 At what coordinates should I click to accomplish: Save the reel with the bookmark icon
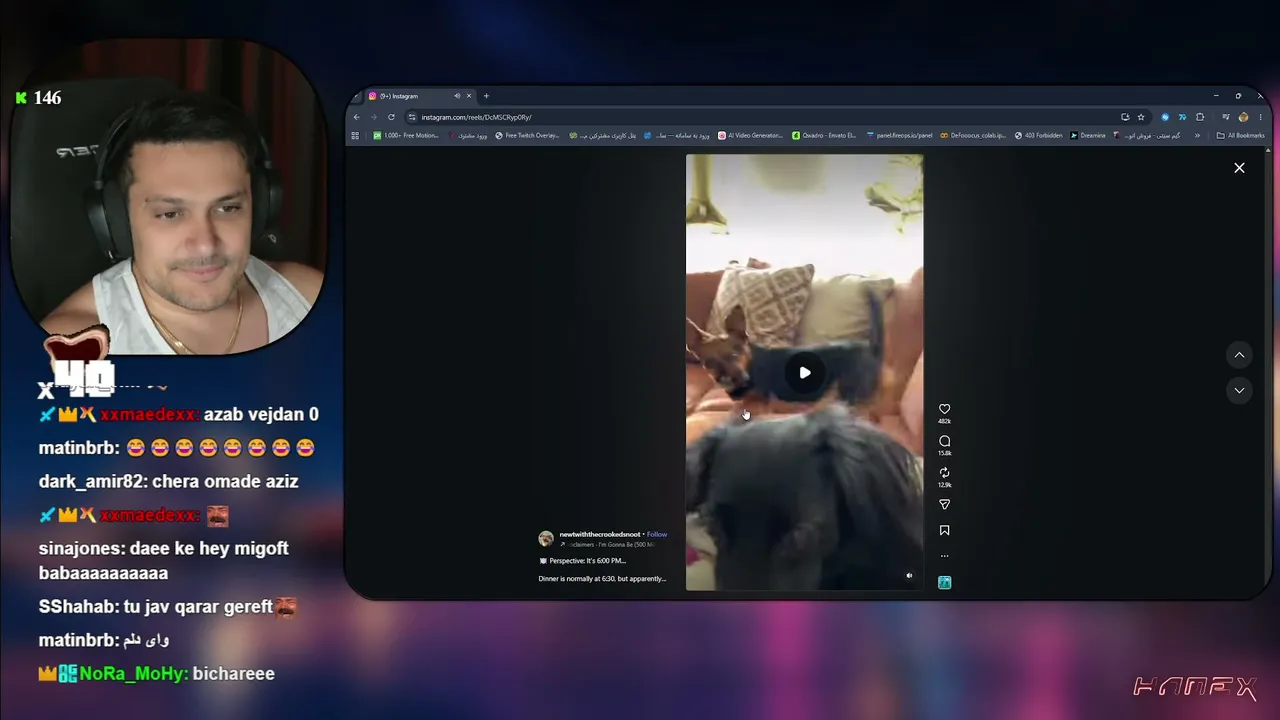944,531
